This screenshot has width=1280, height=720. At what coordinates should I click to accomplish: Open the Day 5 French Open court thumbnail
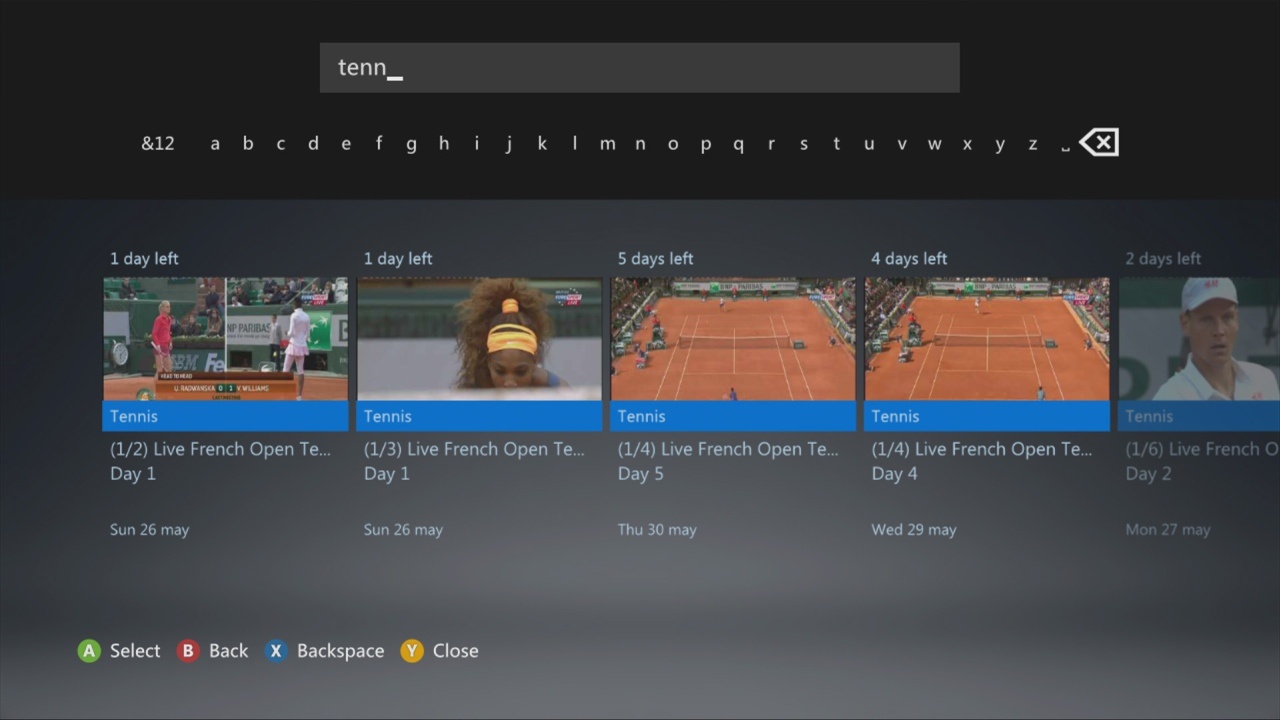(x=734, y=339)
